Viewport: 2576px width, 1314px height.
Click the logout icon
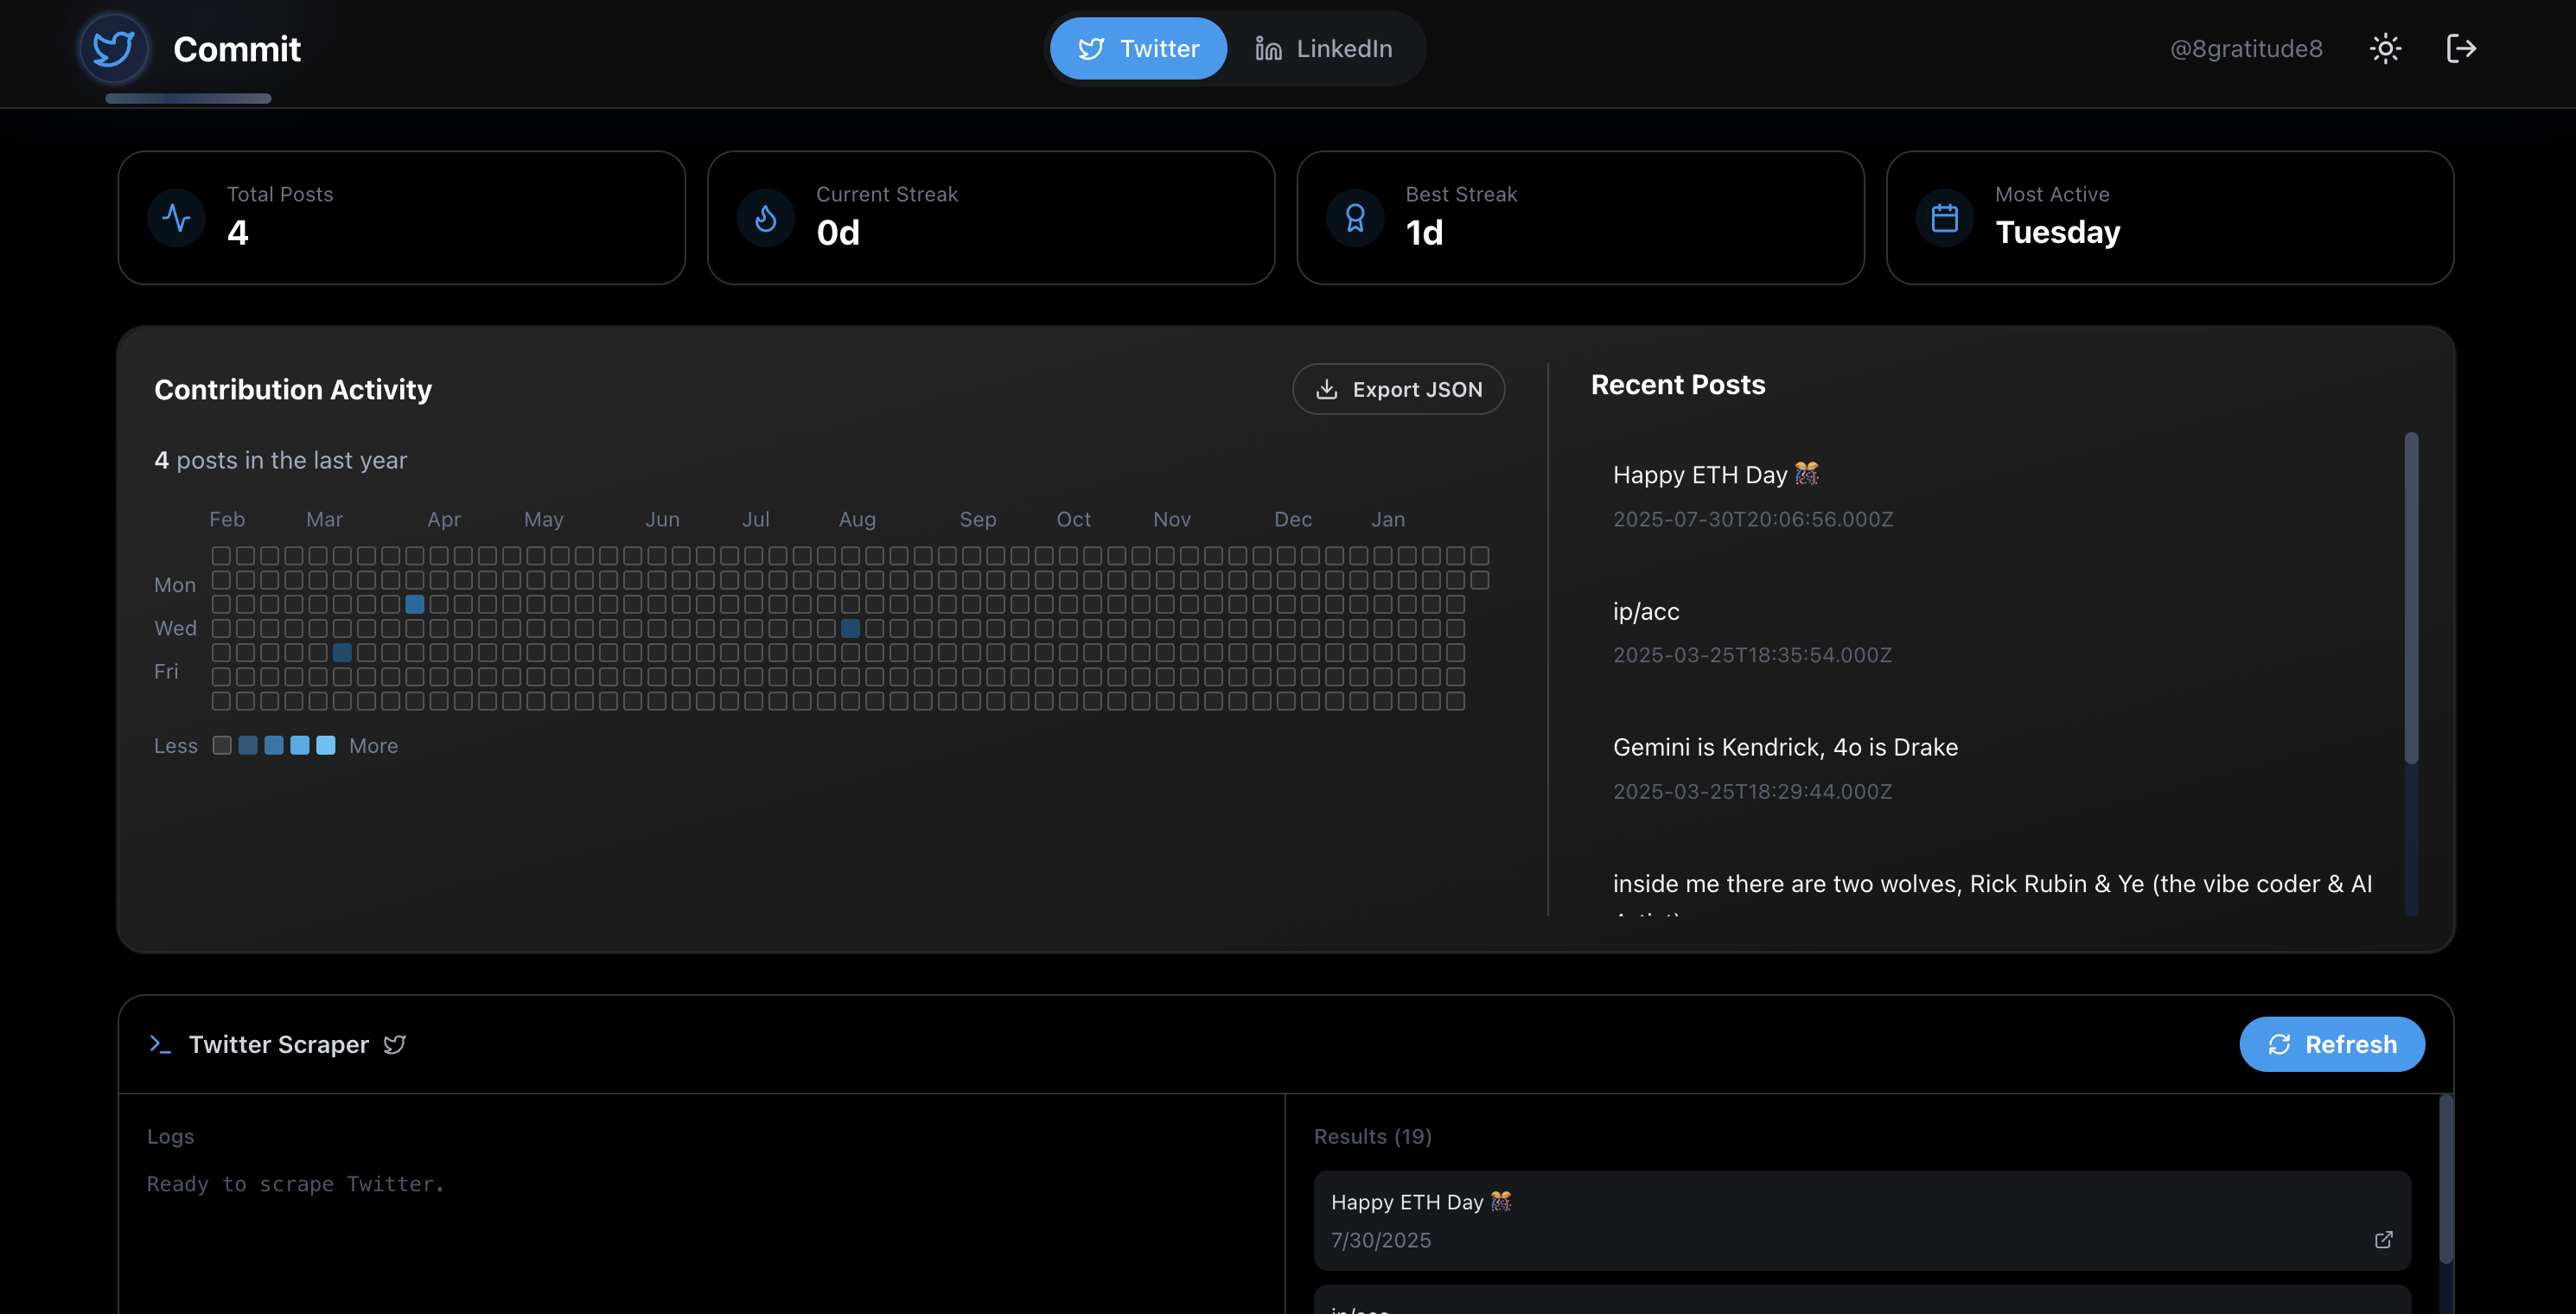[x=2462, y=47]
